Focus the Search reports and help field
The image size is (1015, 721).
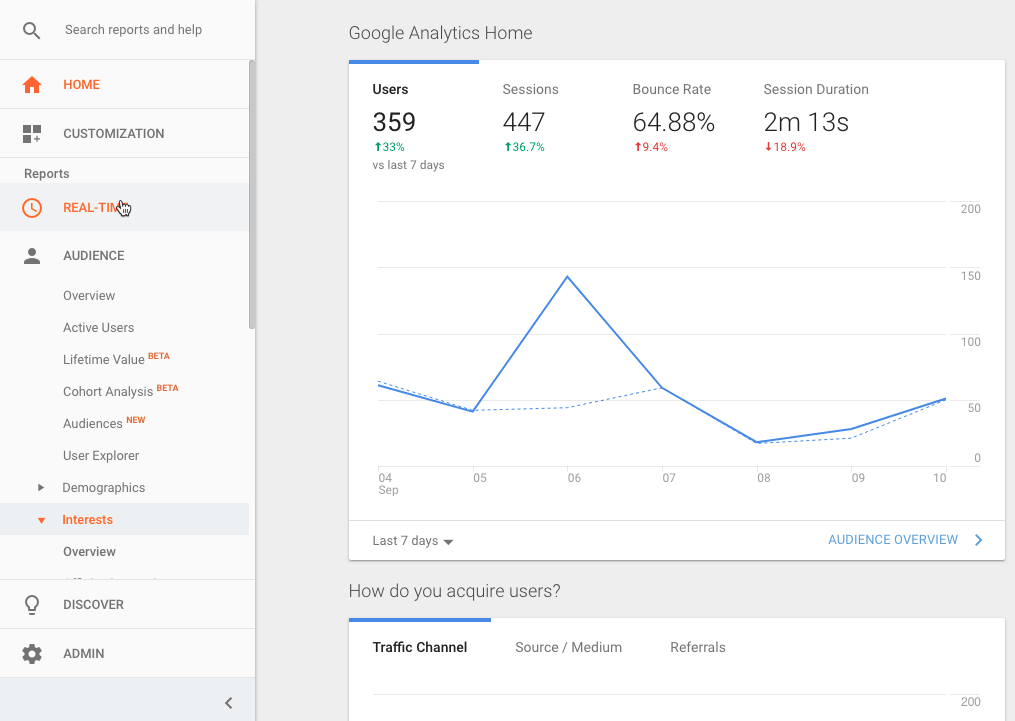(x=133, y=30)
